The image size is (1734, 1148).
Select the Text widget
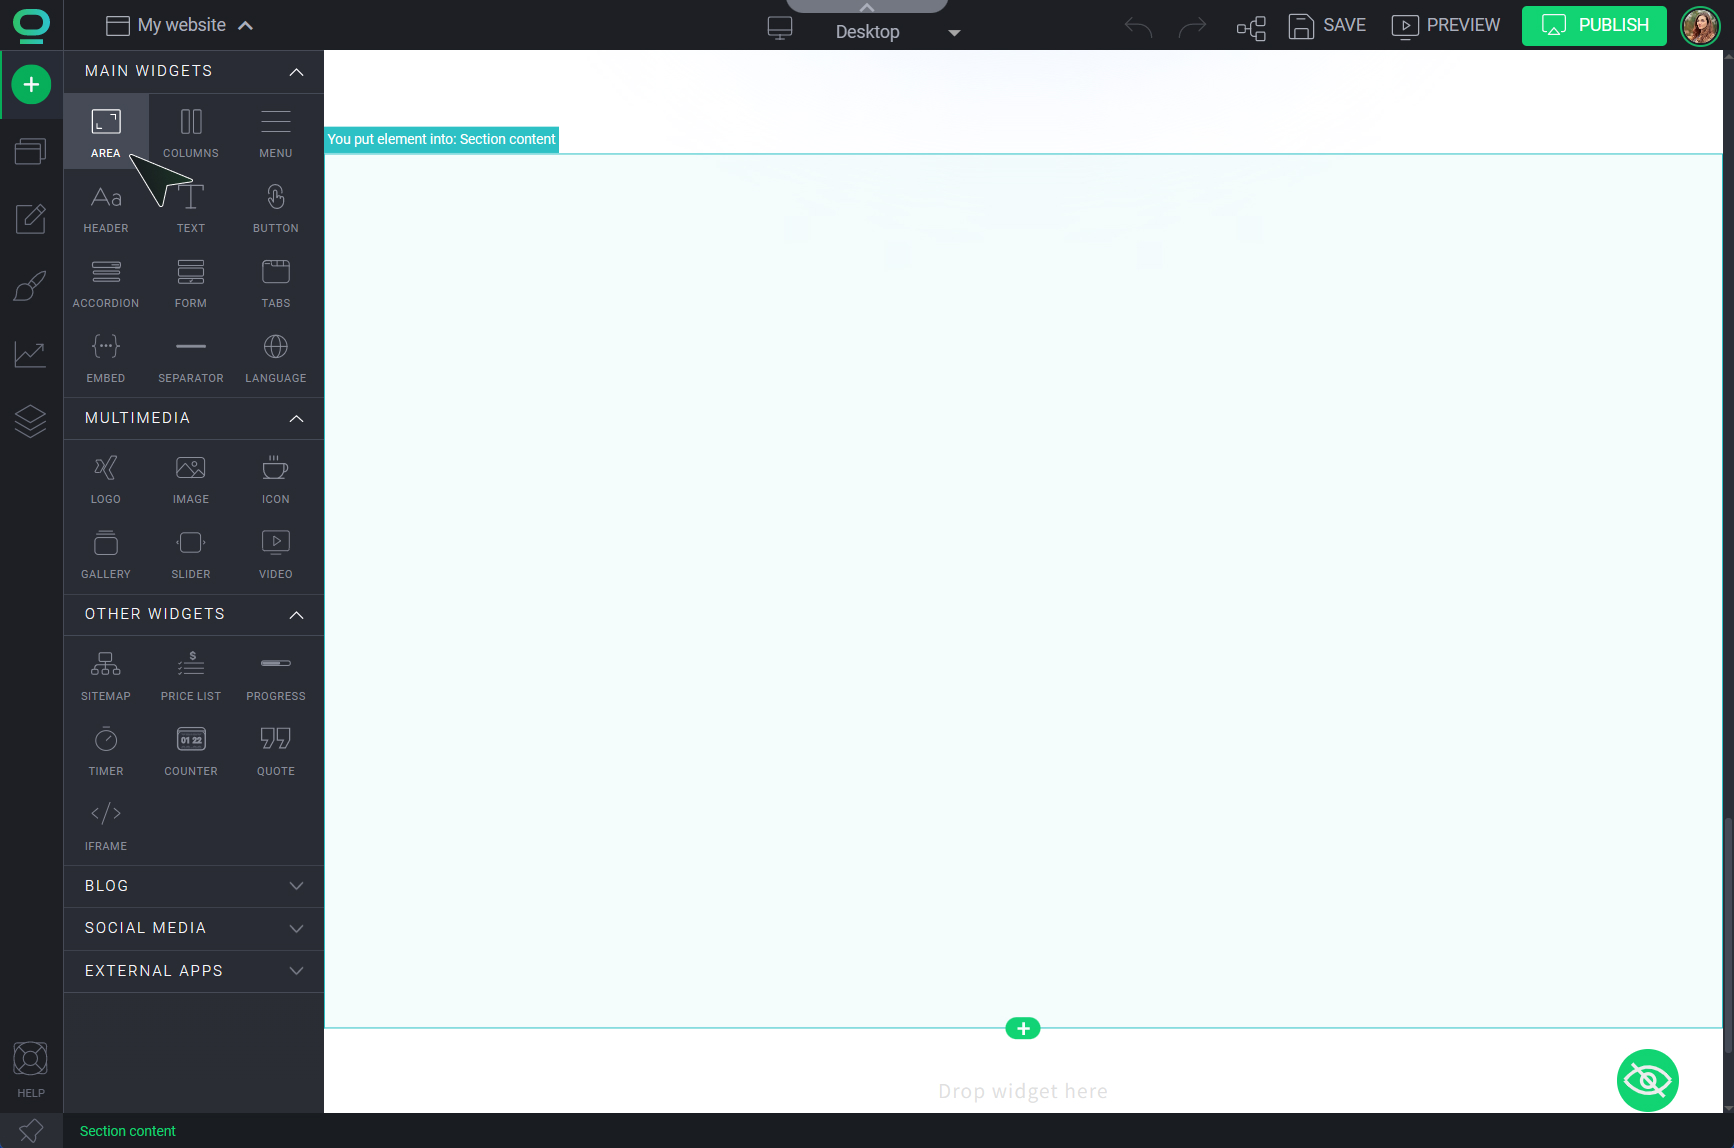[x=191, y=208]
